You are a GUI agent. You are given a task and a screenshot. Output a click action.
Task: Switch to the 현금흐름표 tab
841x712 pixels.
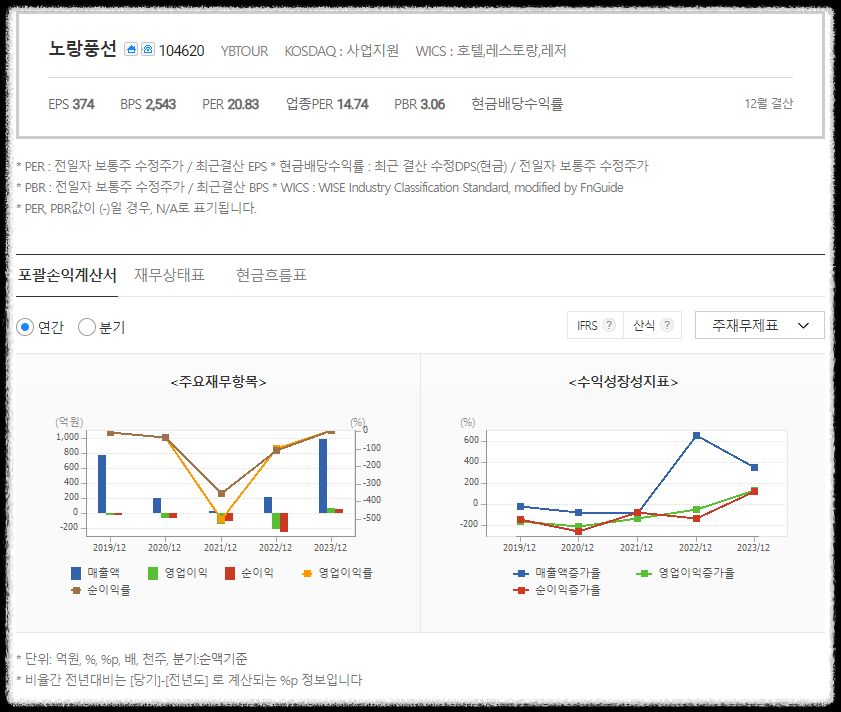[271, 275]
